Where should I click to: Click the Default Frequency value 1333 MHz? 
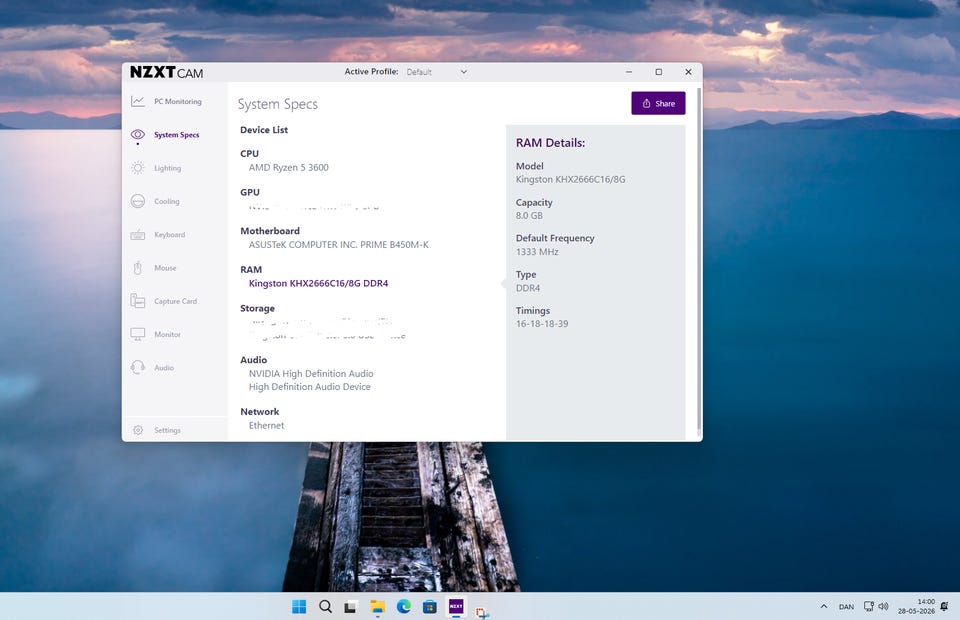(x=537, y=252)
